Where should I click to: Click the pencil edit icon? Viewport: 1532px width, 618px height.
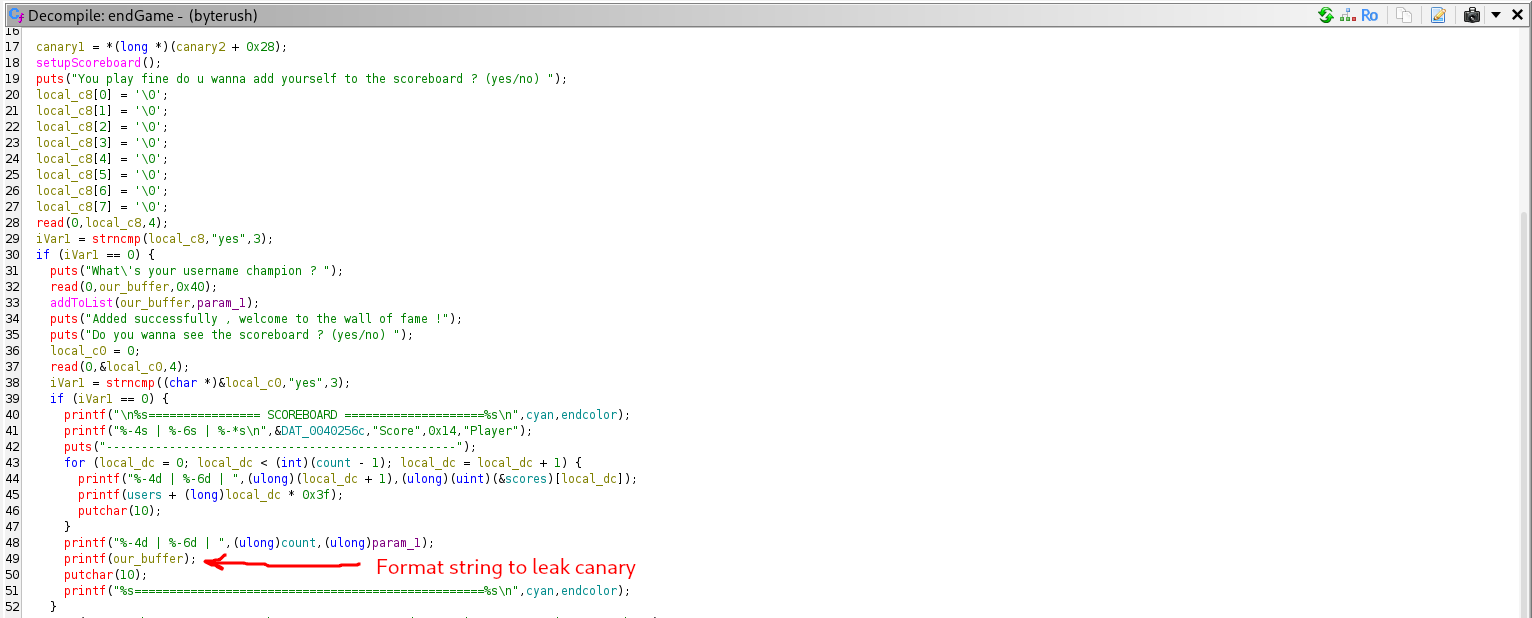pyautogui.click(x=1438, y=15)
